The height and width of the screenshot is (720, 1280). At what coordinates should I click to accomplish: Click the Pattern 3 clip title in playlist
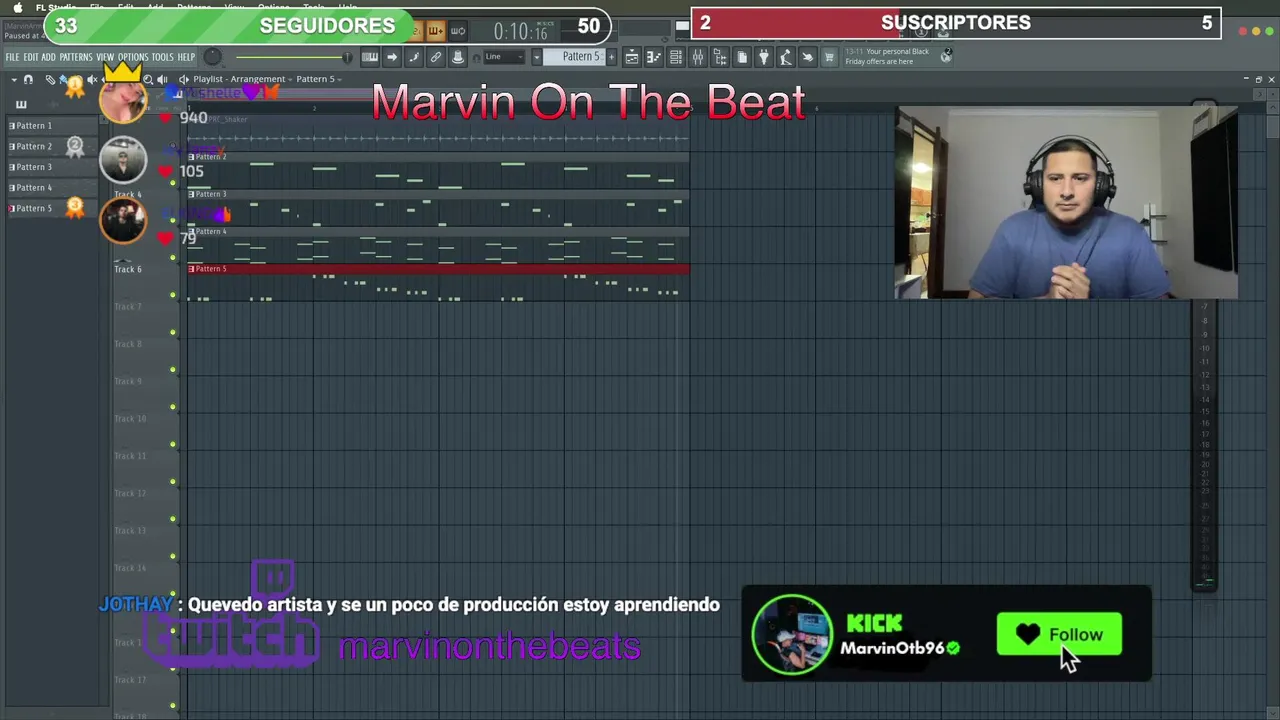tap(210, 194)
